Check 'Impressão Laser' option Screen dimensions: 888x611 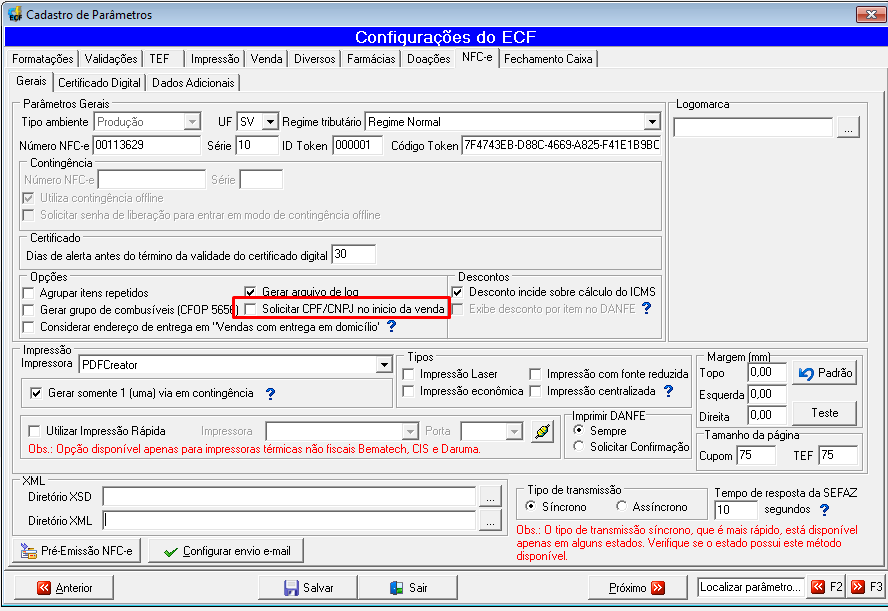[x=408, y=374]
